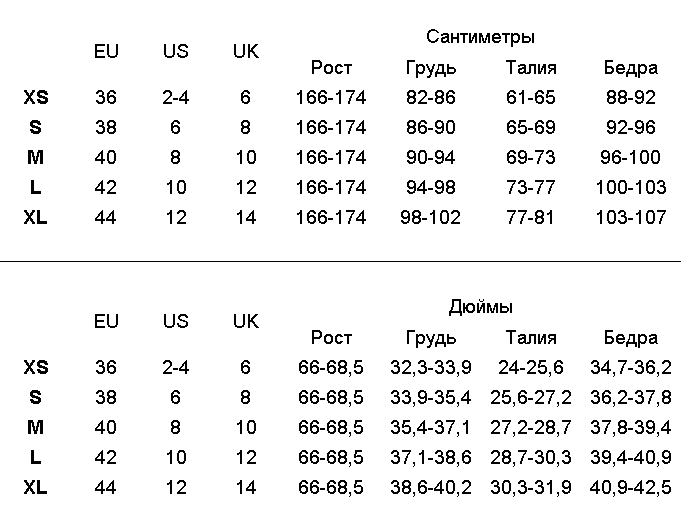The image size is (683, 520).
Task: Click Бедра header in centimeters table
Action: coord(630,68)
